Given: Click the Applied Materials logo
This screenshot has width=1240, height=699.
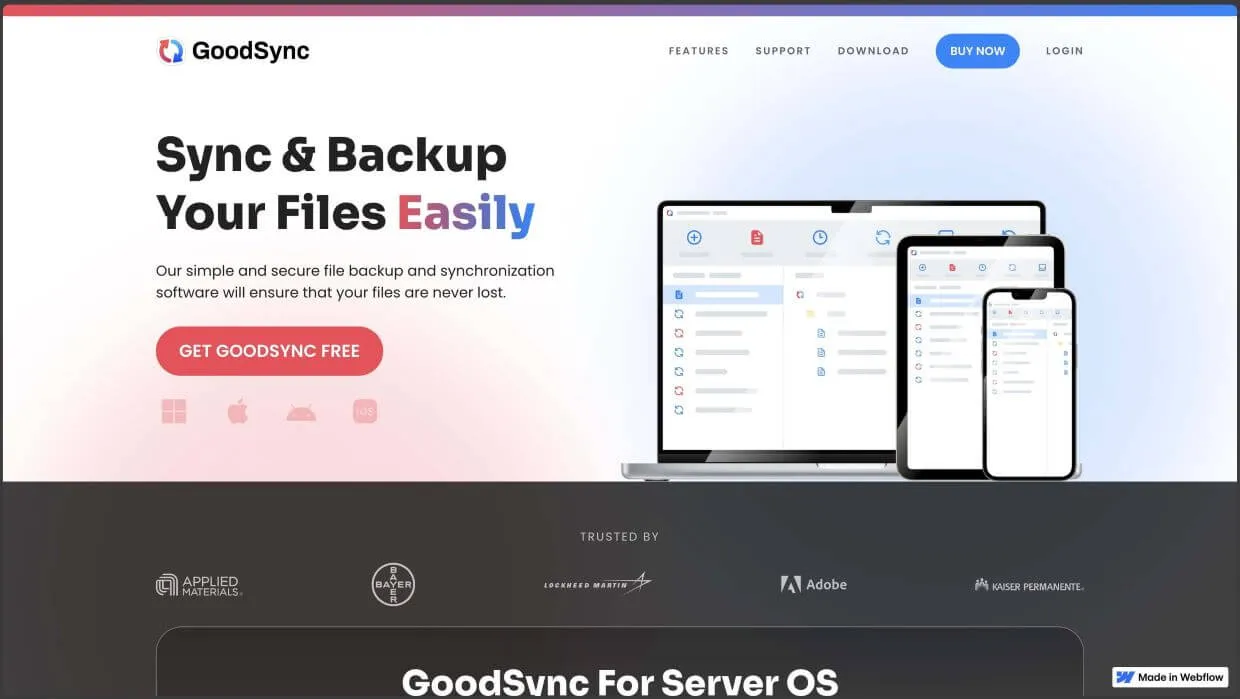Looking at the screenshot, I should click(x=199, y=585).
